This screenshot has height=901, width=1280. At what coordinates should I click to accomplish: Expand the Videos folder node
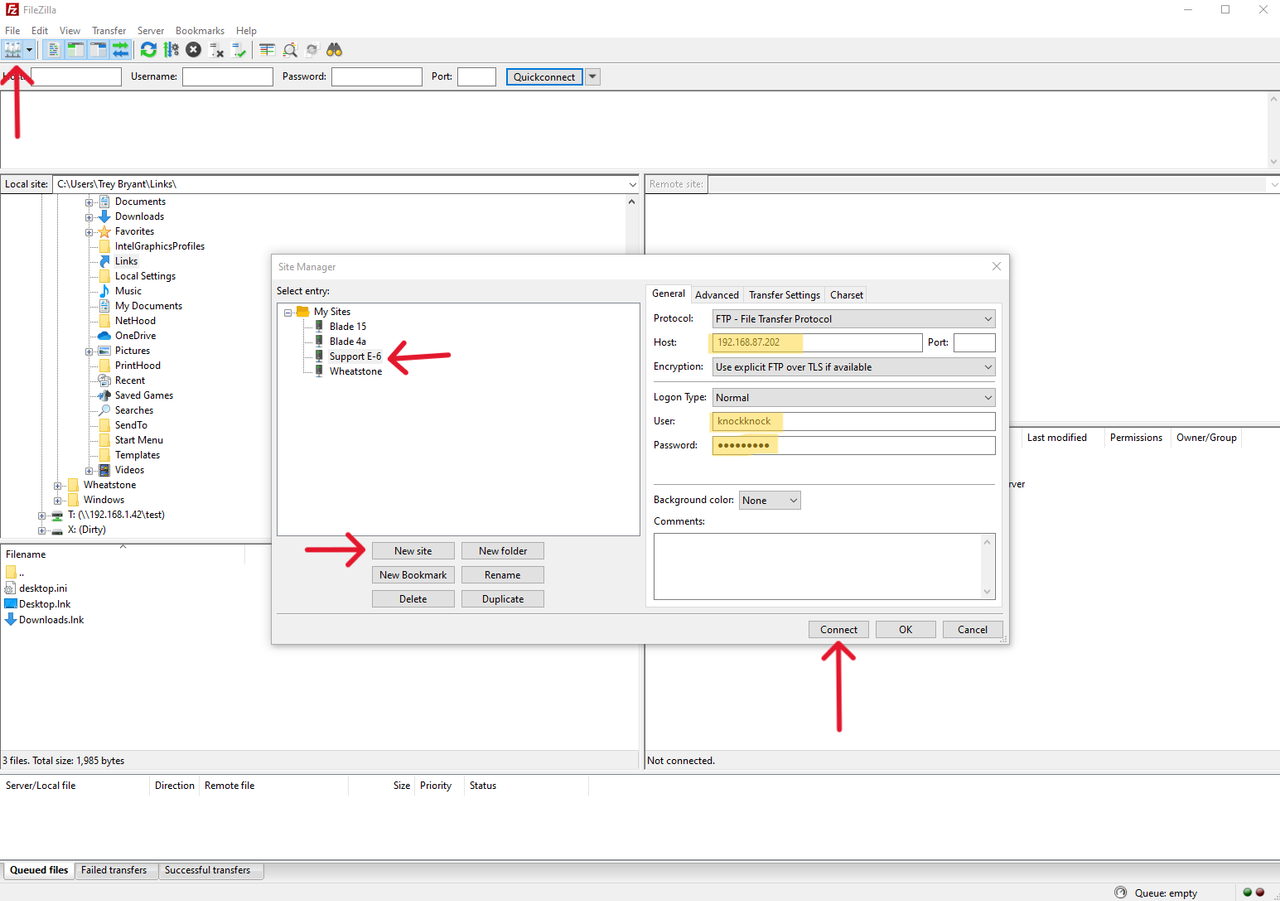coord(89,470)
